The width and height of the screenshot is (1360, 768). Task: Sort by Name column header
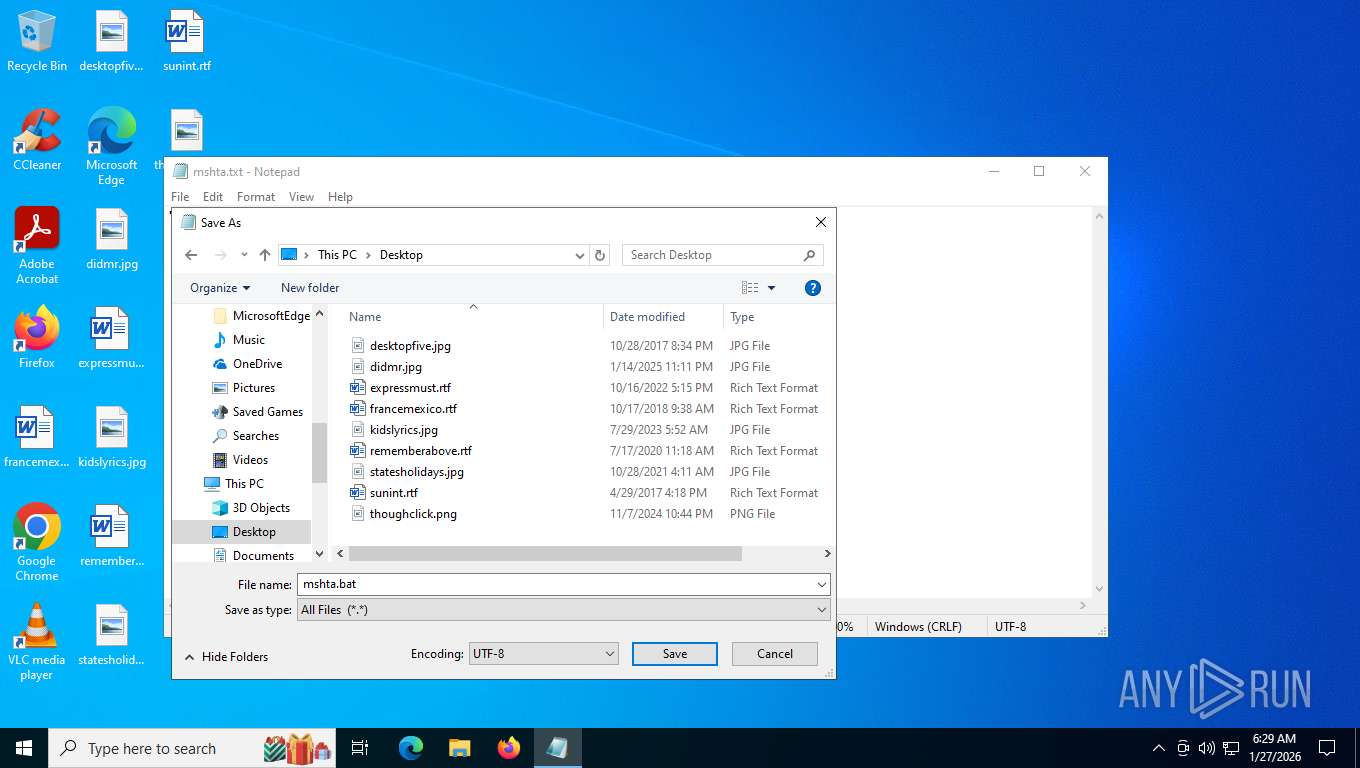point(473,317)
